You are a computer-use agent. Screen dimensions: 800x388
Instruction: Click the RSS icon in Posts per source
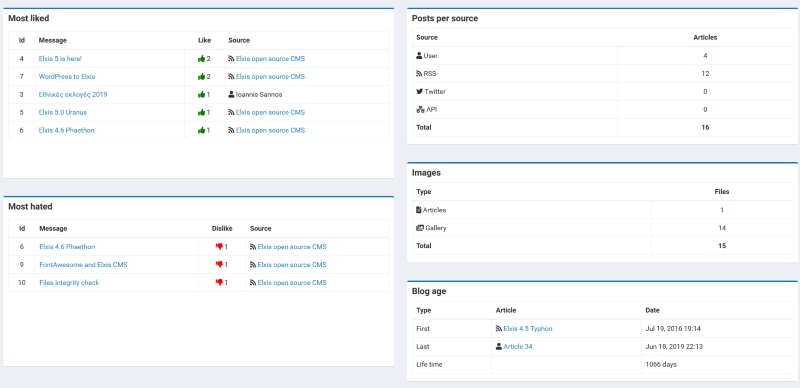419,74
